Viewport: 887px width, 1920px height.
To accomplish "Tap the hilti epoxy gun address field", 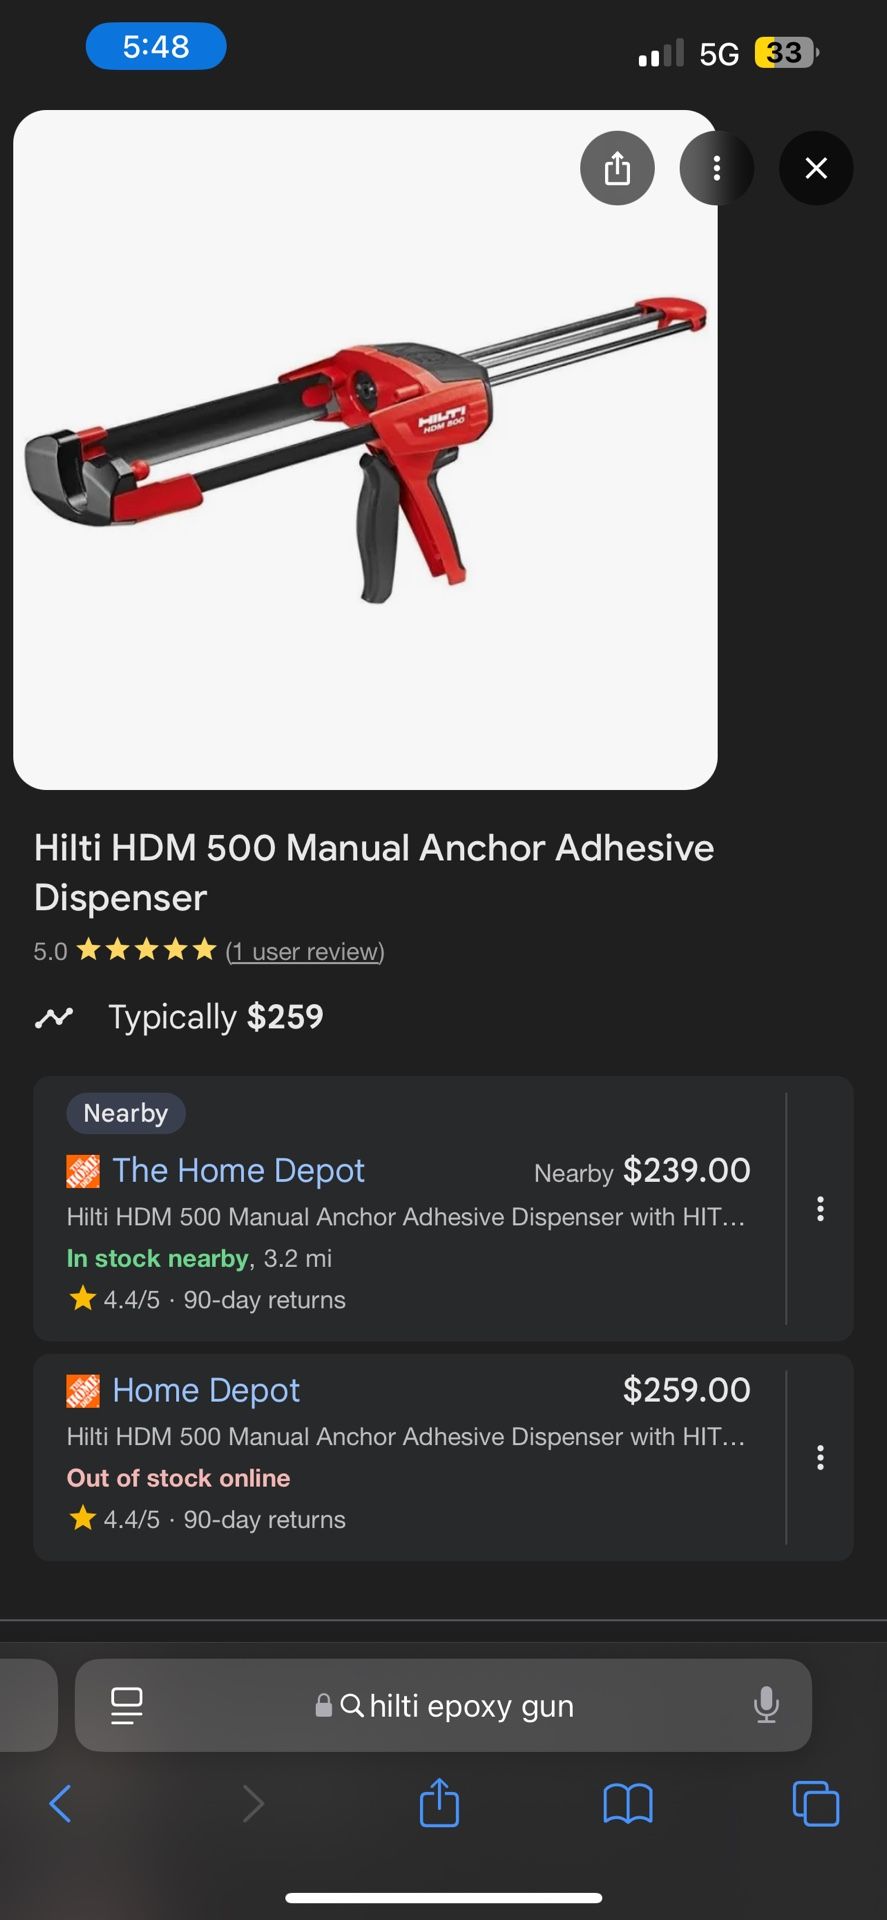I will click(x=444, y=1705).
